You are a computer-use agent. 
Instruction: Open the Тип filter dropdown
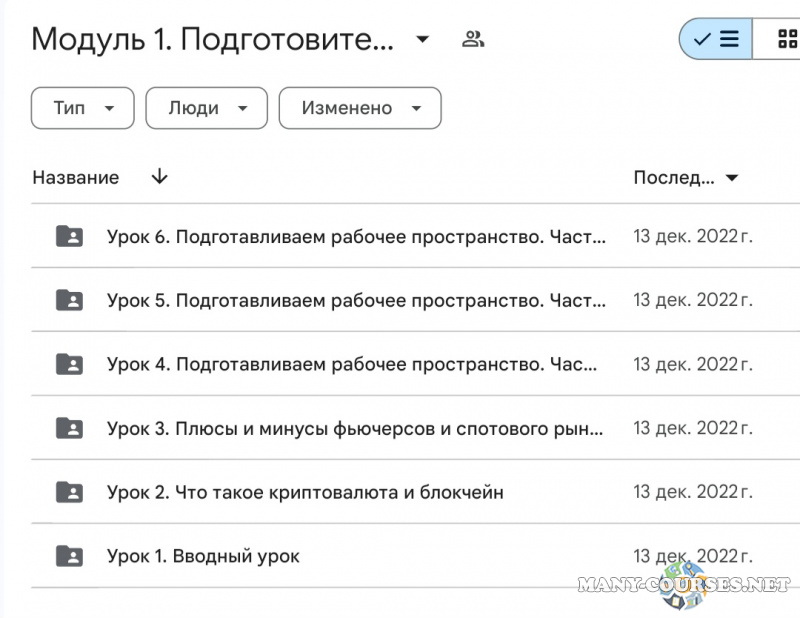click(82, 108)
